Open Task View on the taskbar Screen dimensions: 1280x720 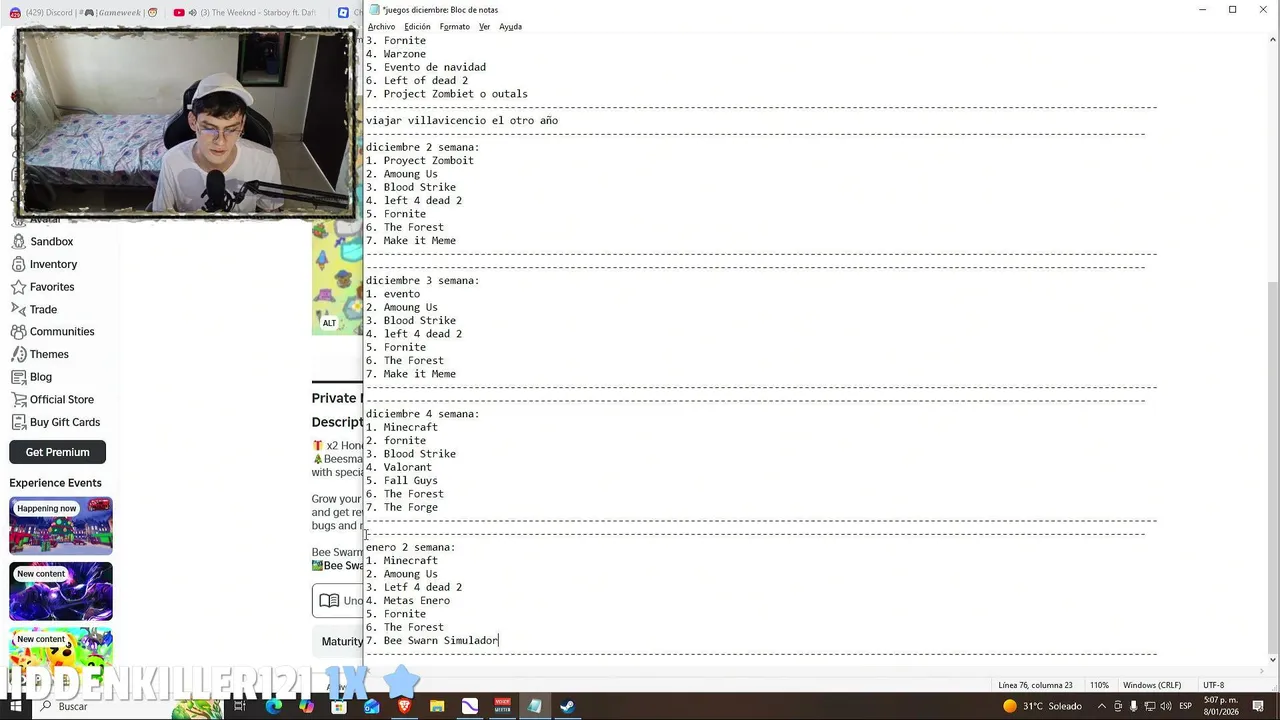(240, 706)
